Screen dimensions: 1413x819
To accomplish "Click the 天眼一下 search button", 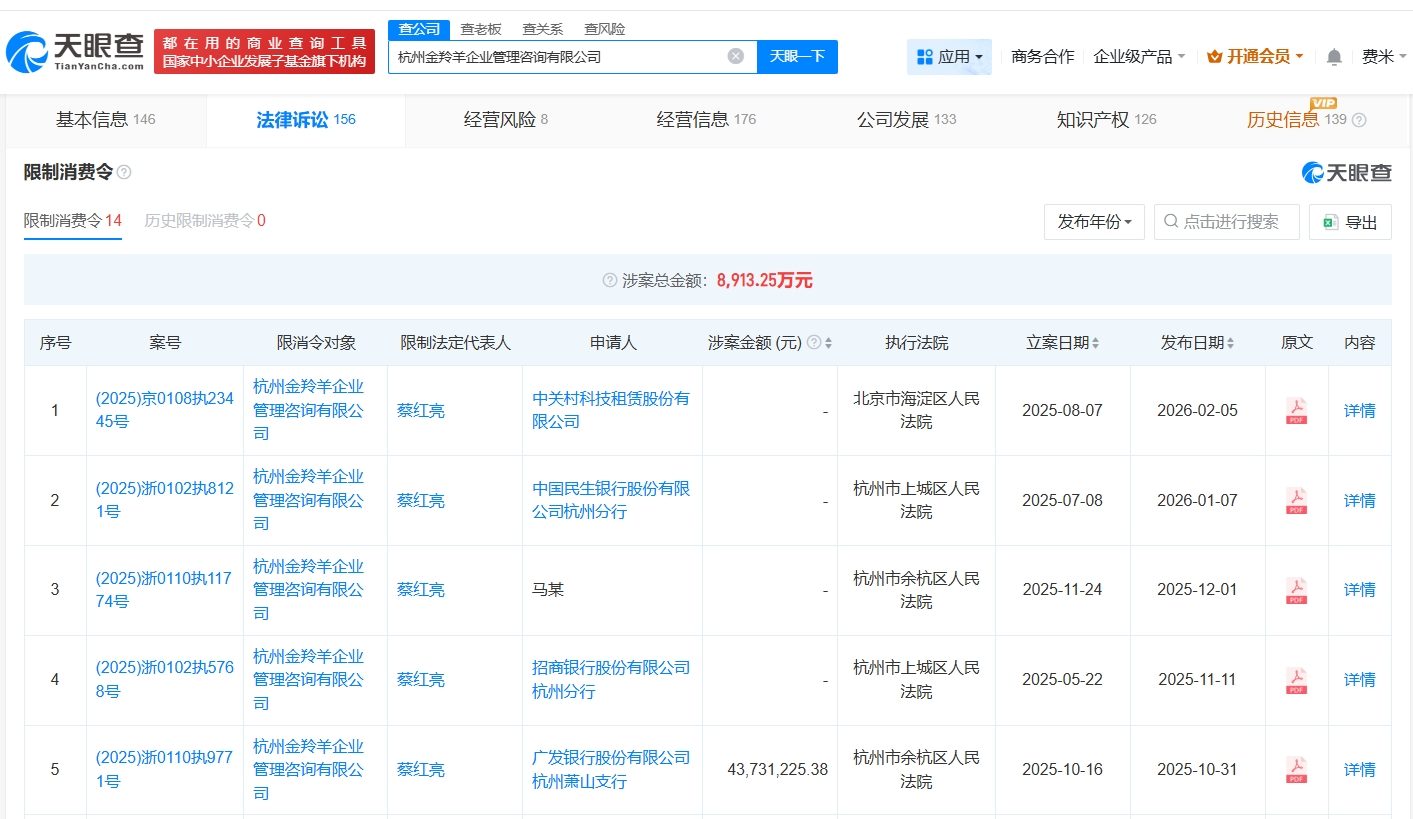I will pos(797,57).
